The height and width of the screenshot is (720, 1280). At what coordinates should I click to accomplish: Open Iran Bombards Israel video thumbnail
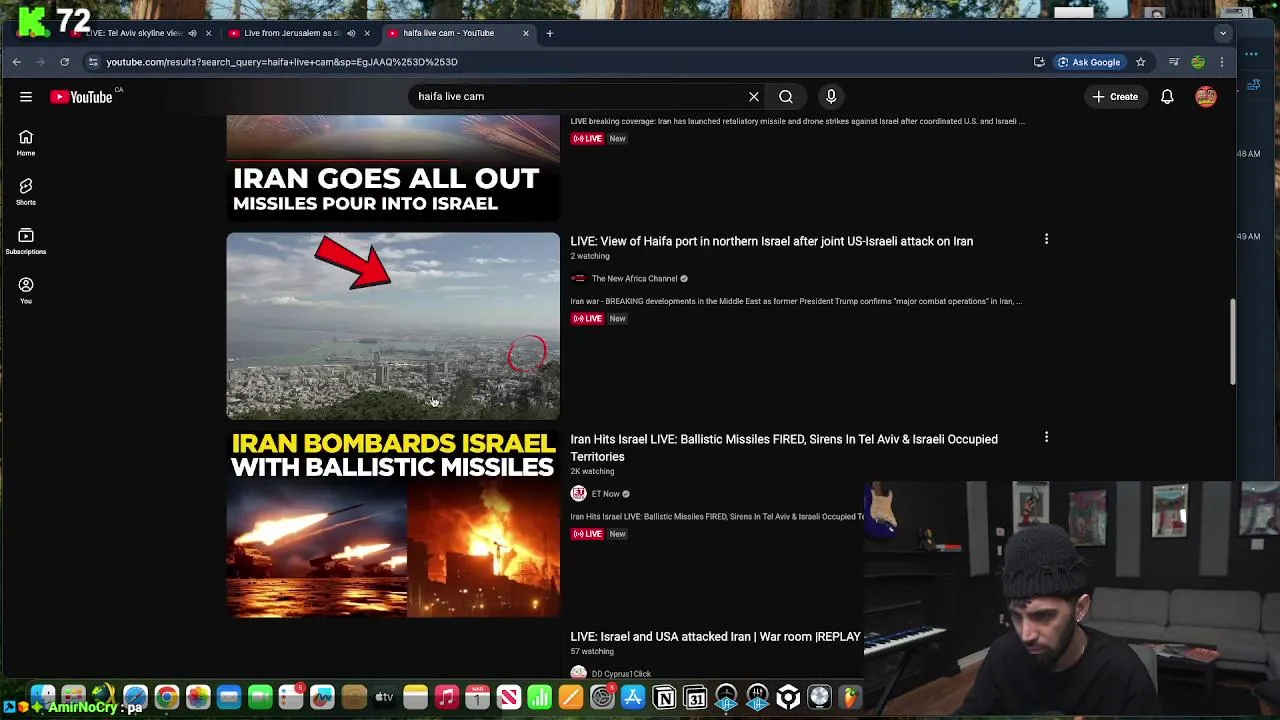[393, 524]
